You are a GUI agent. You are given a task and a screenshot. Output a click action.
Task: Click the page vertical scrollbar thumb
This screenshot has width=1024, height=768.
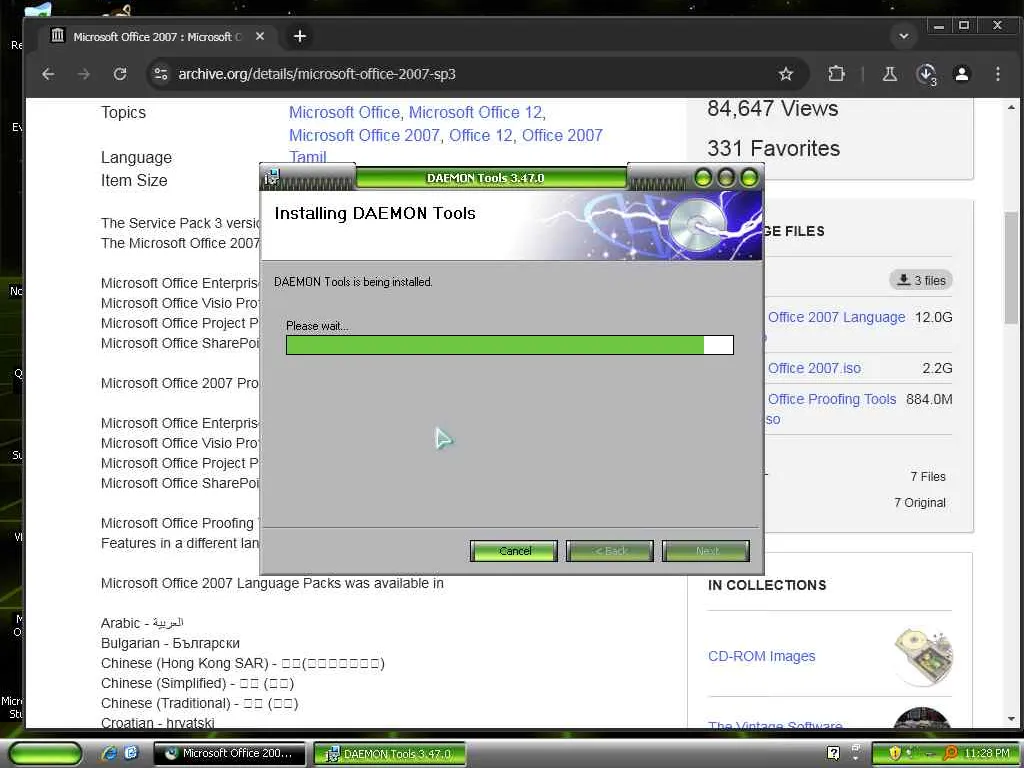tap(1011, 268)
